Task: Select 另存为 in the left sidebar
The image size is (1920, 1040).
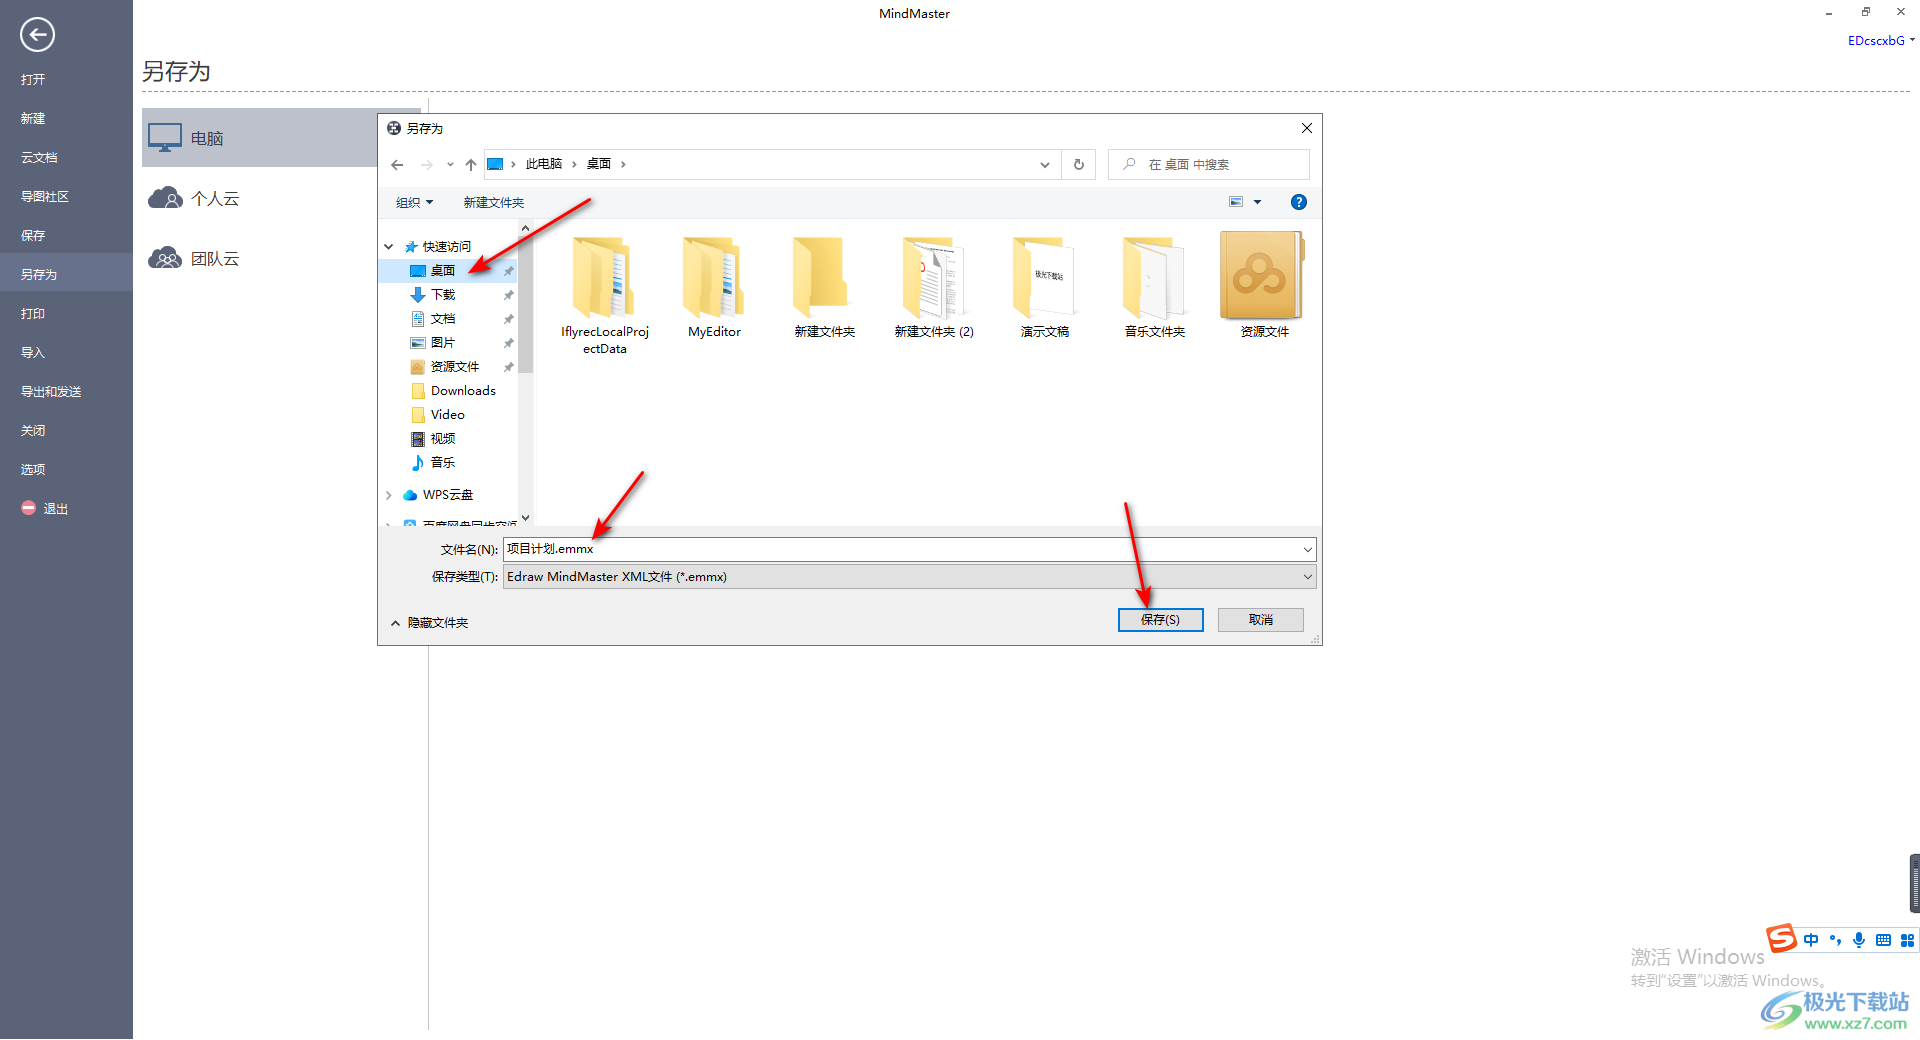Action: coord(66,274)
